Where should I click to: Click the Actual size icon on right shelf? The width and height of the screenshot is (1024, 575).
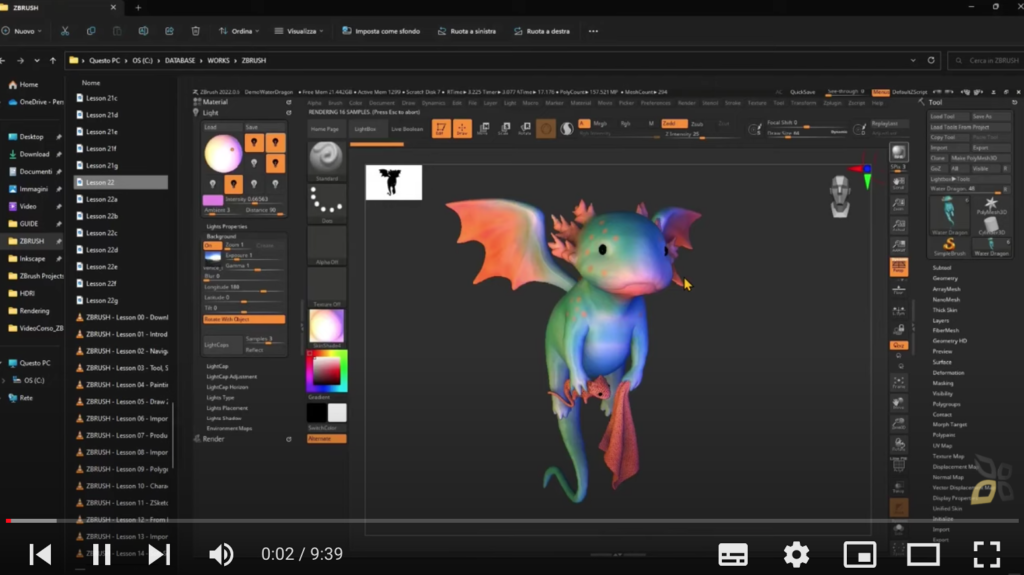coord(899,225)
